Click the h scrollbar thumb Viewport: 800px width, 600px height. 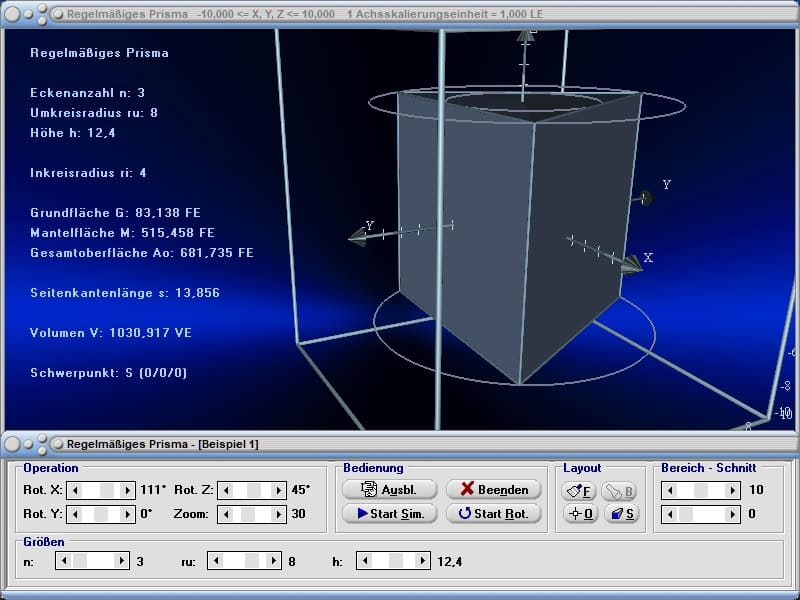point(396,561)
